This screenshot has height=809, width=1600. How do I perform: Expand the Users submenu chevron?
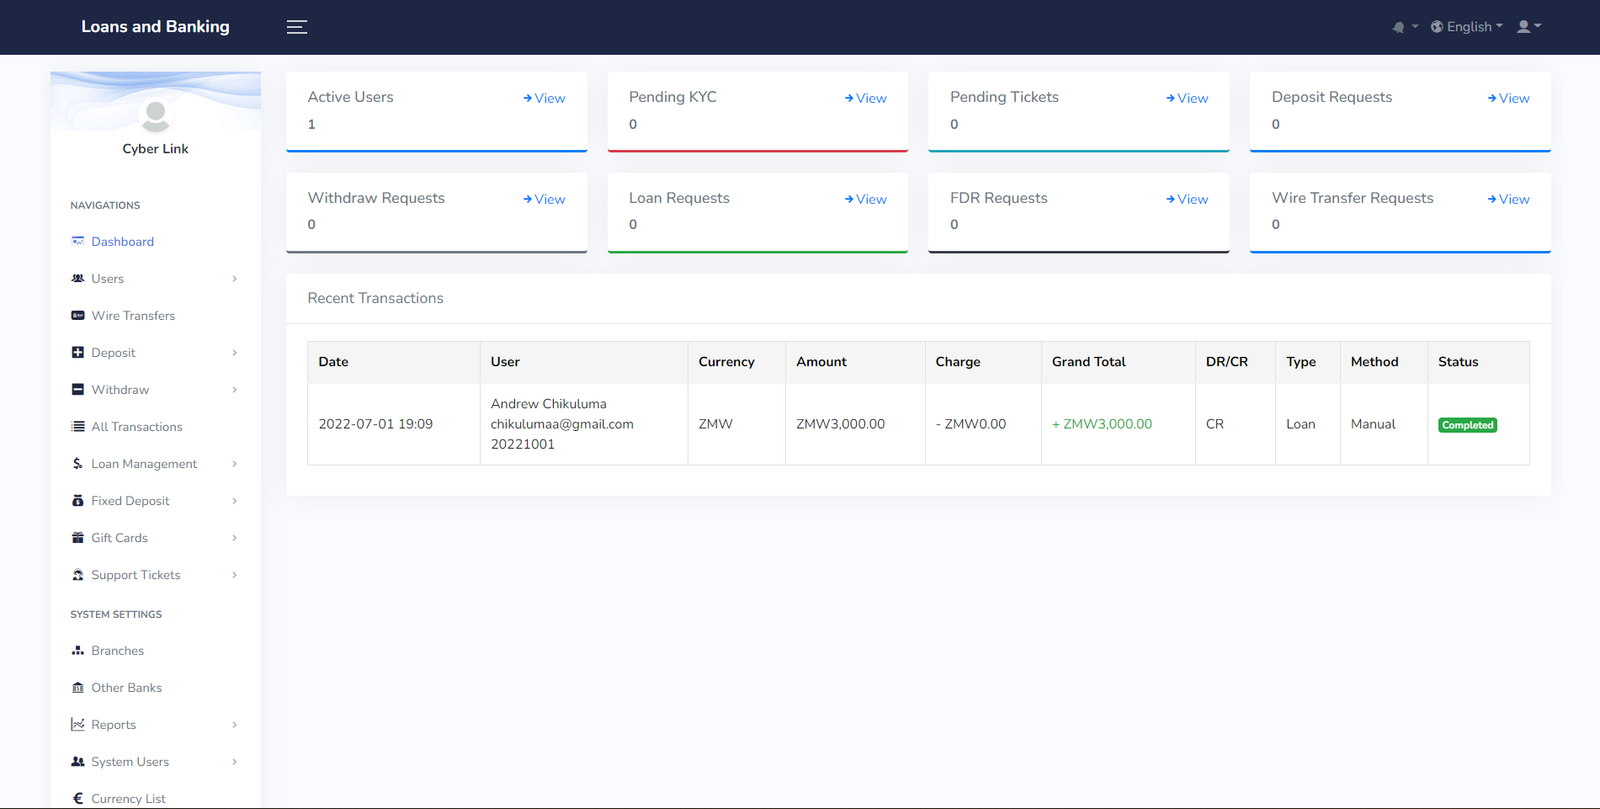235,279
